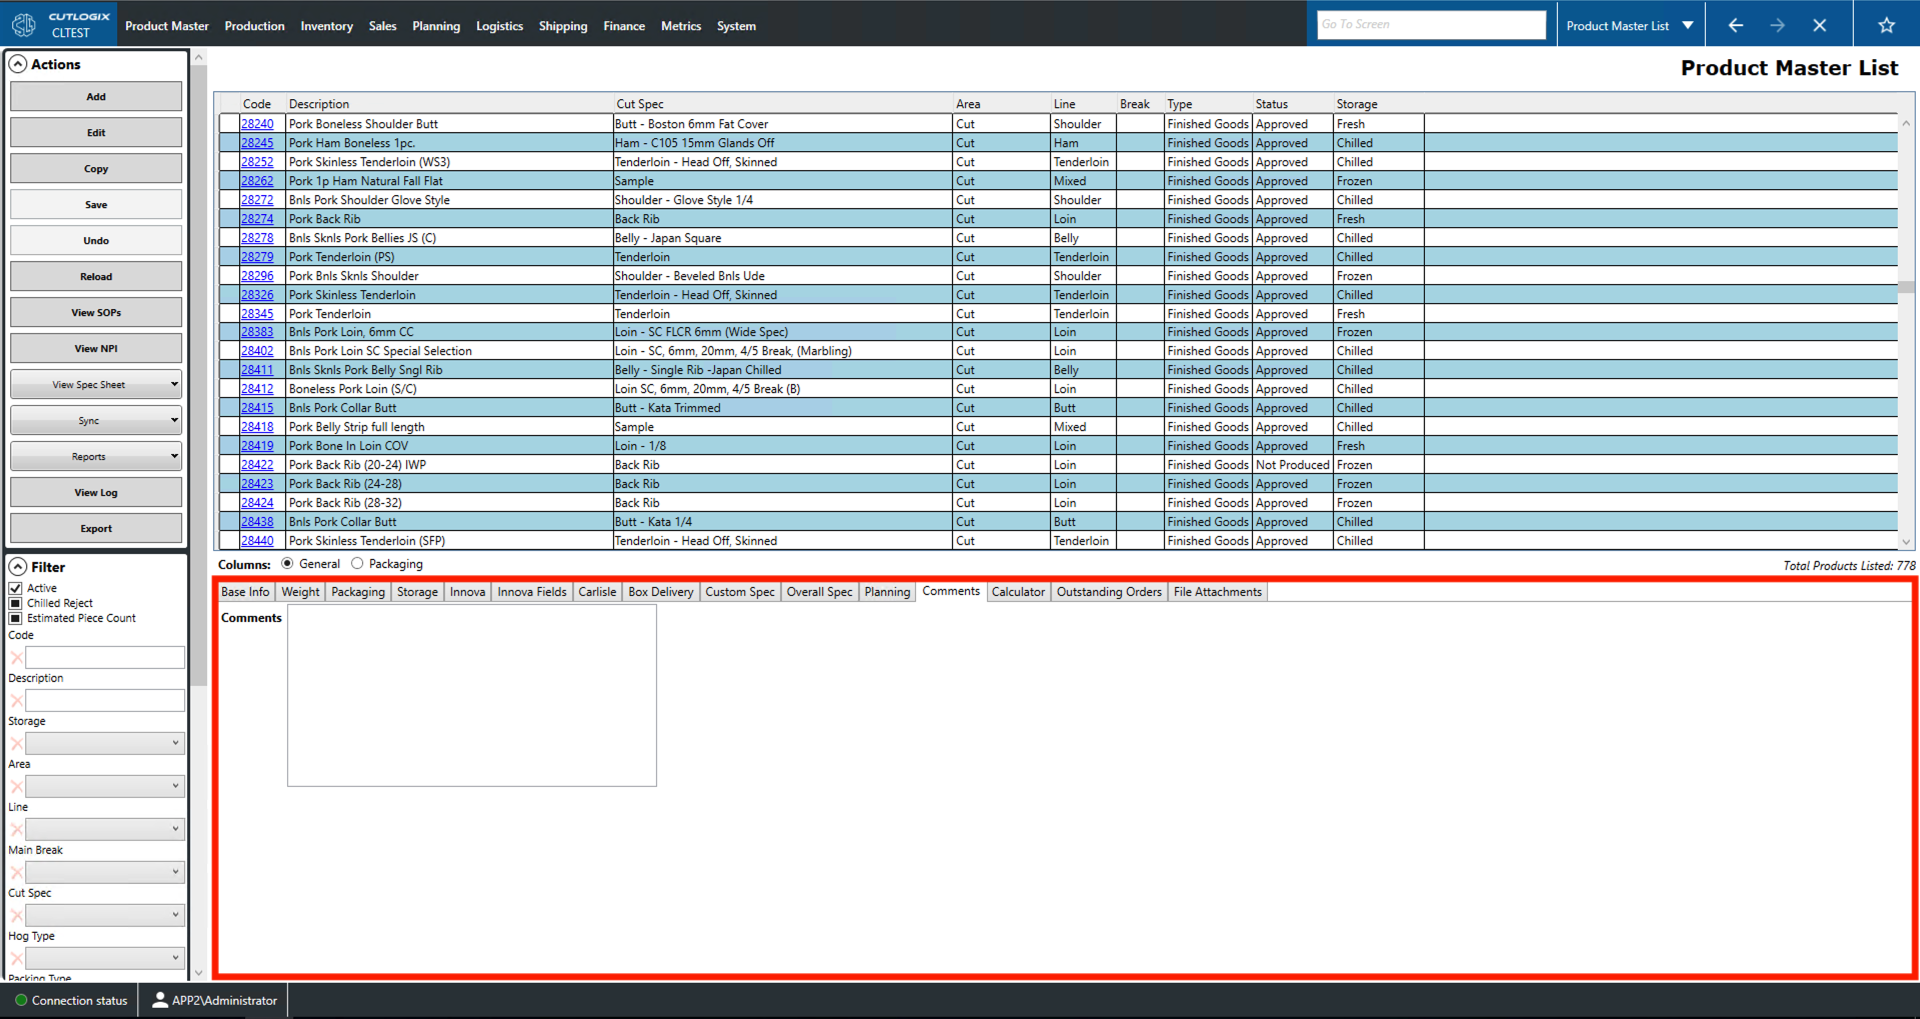This screenshot has height=1019, width=1920.
Task: Click the Export button
Action: click(x=95, y=528)
